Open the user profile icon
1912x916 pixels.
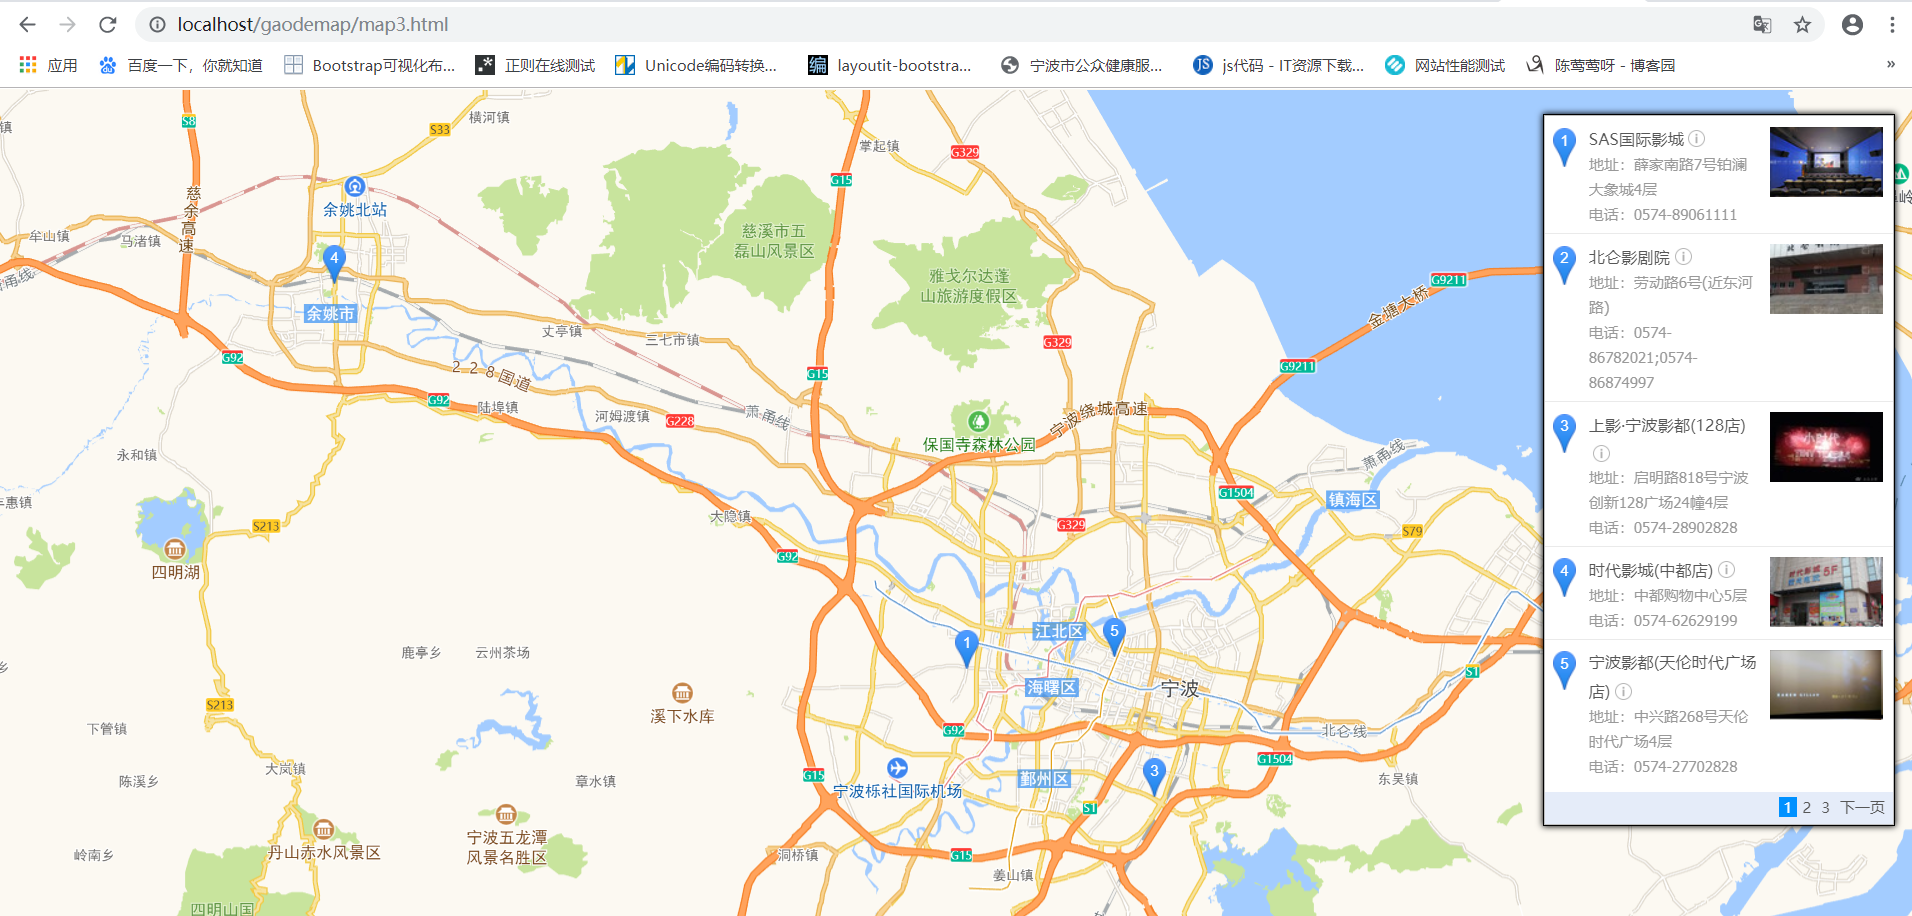coord(1852,24)
